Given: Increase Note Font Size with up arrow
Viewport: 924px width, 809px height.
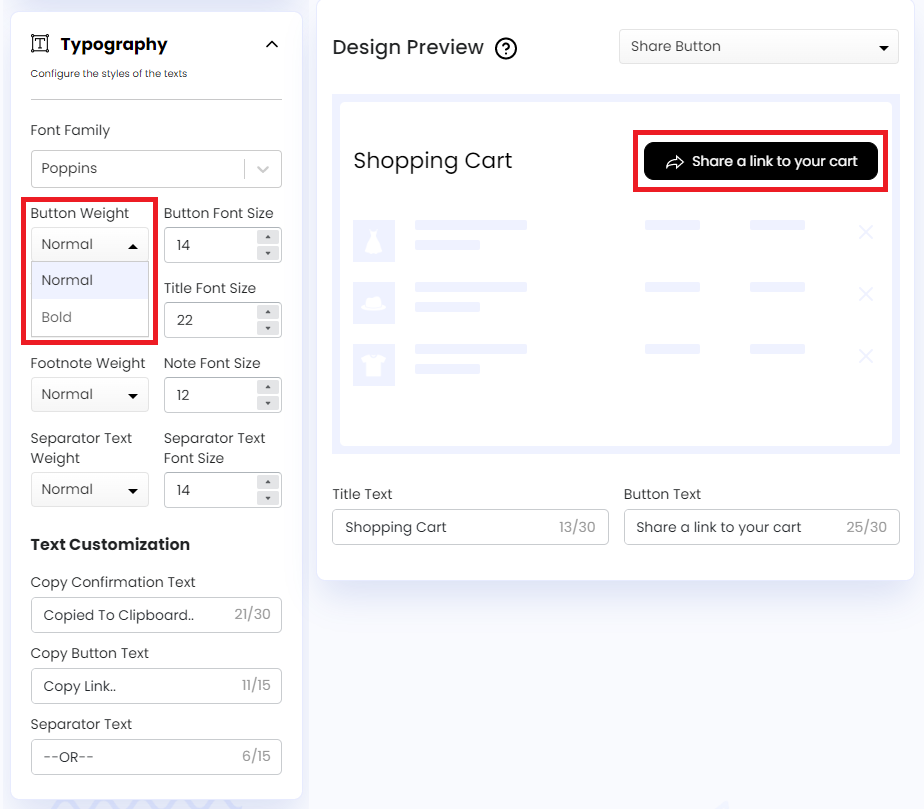Looking at the screenshot, I should [268, 387].
